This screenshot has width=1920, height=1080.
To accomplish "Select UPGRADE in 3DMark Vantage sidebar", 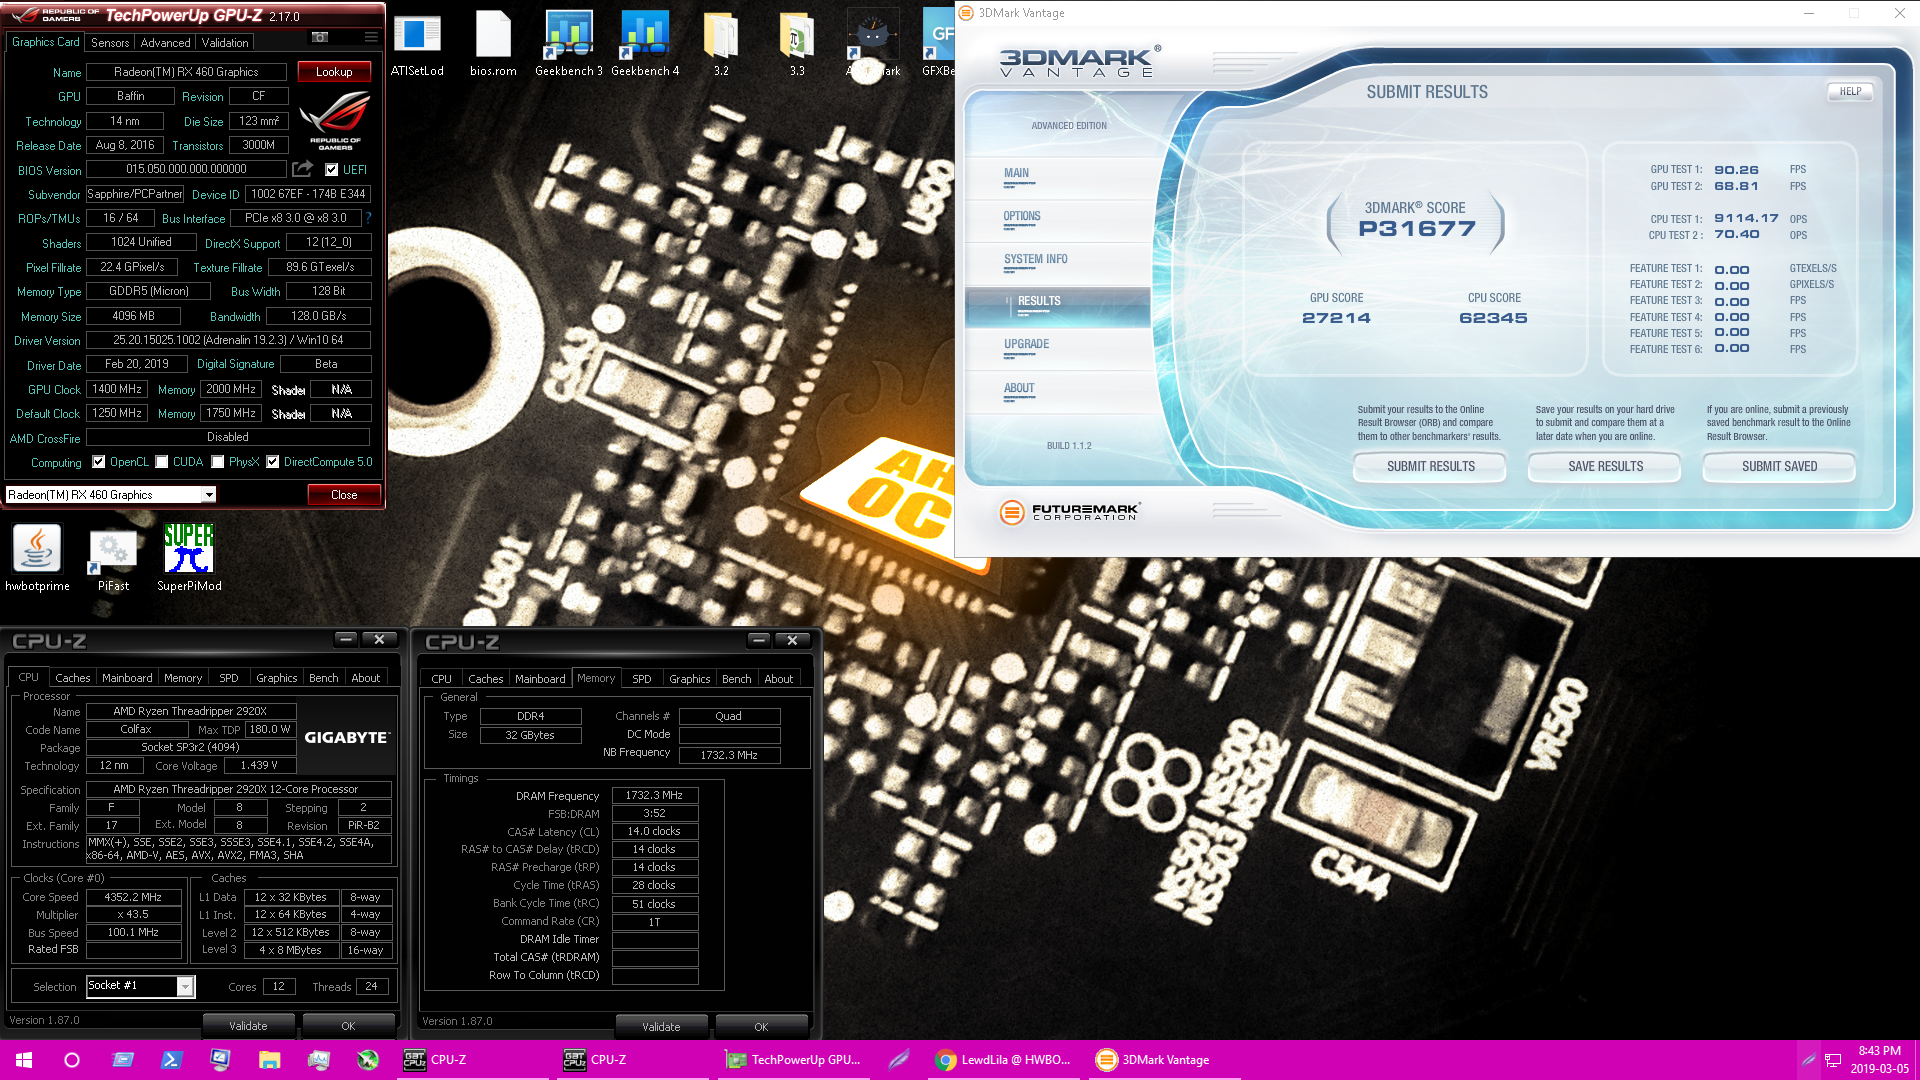I will [x=1058, y=348].
